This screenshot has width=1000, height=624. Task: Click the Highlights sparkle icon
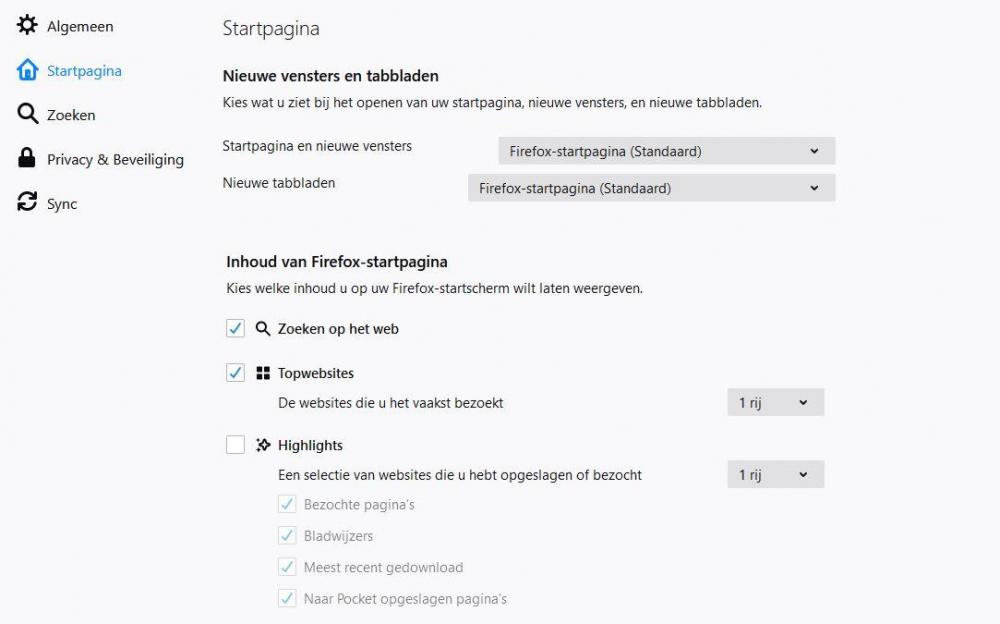263,445
